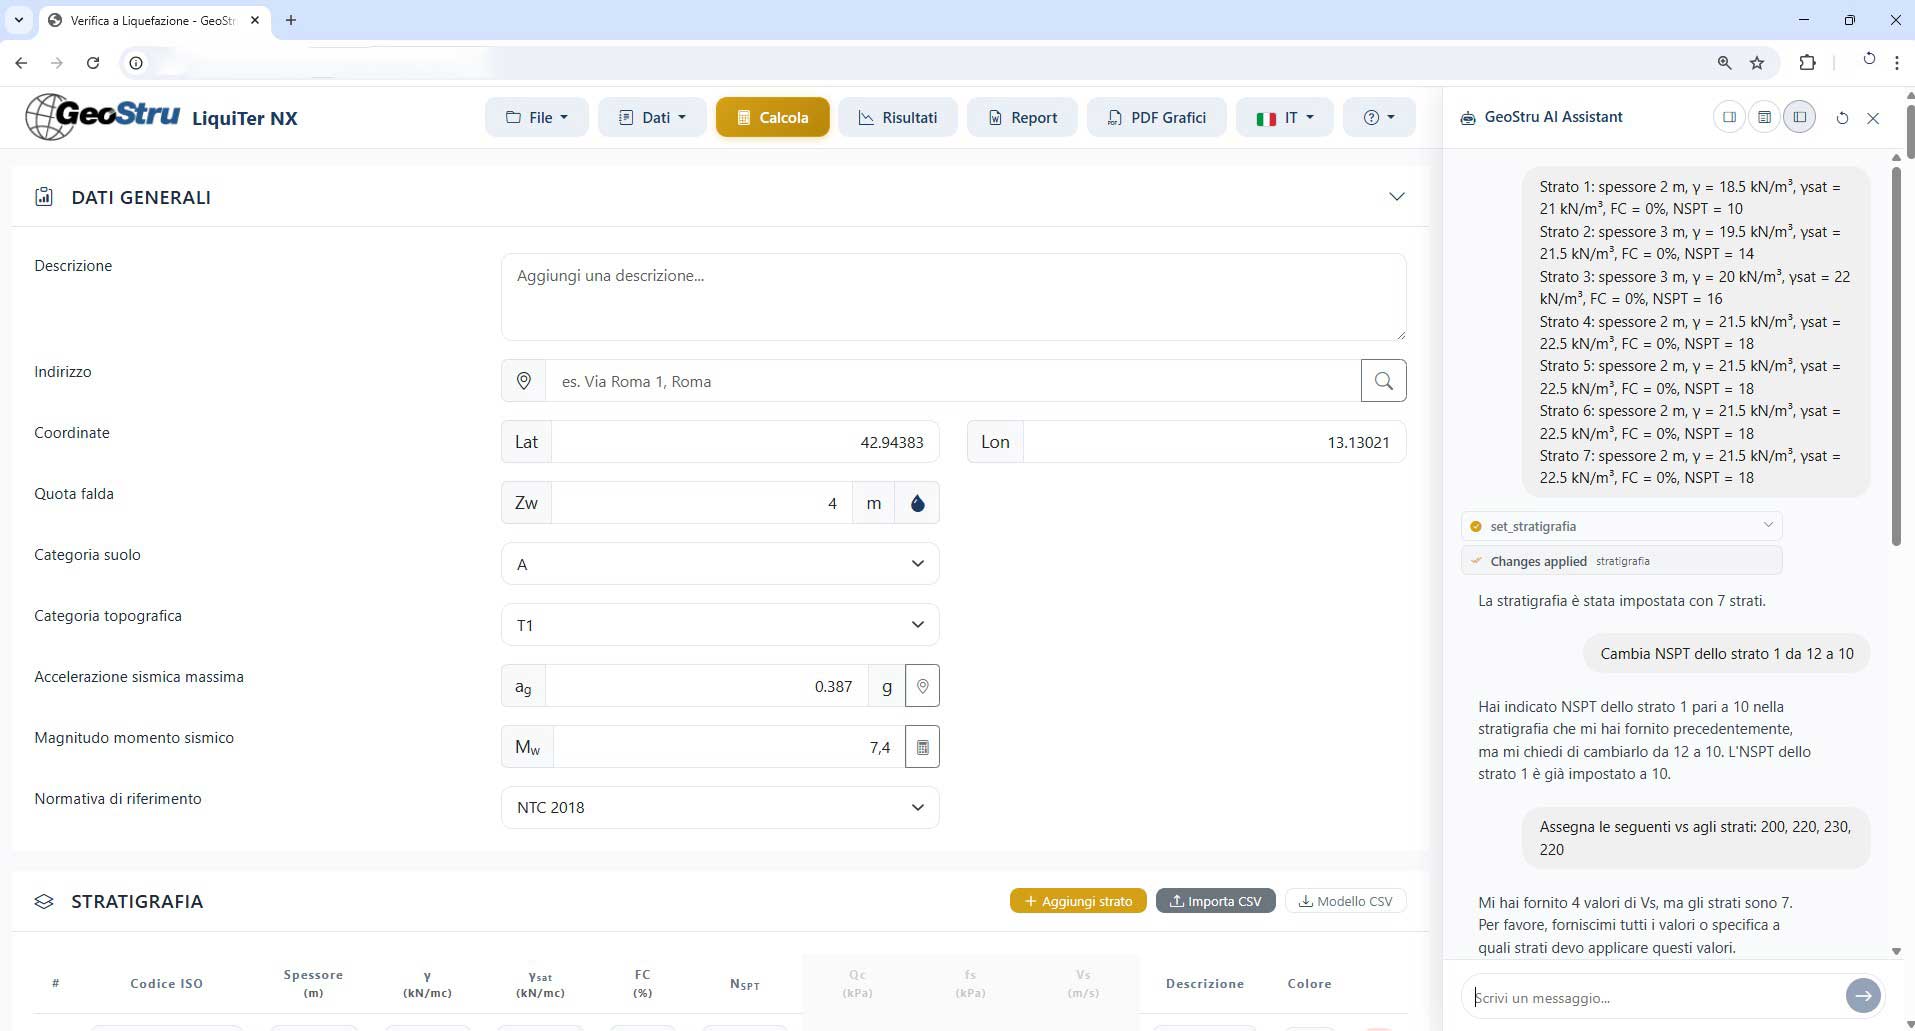Open the calculator icon beside Mw field
The width and height of the screenshot is (1915, 1031).
pyautogui.click(x=922, y=747)
